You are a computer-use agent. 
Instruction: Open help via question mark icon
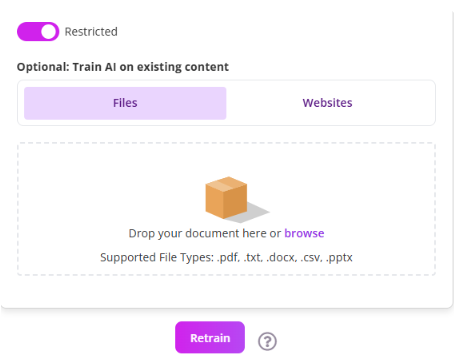[267, 341]
